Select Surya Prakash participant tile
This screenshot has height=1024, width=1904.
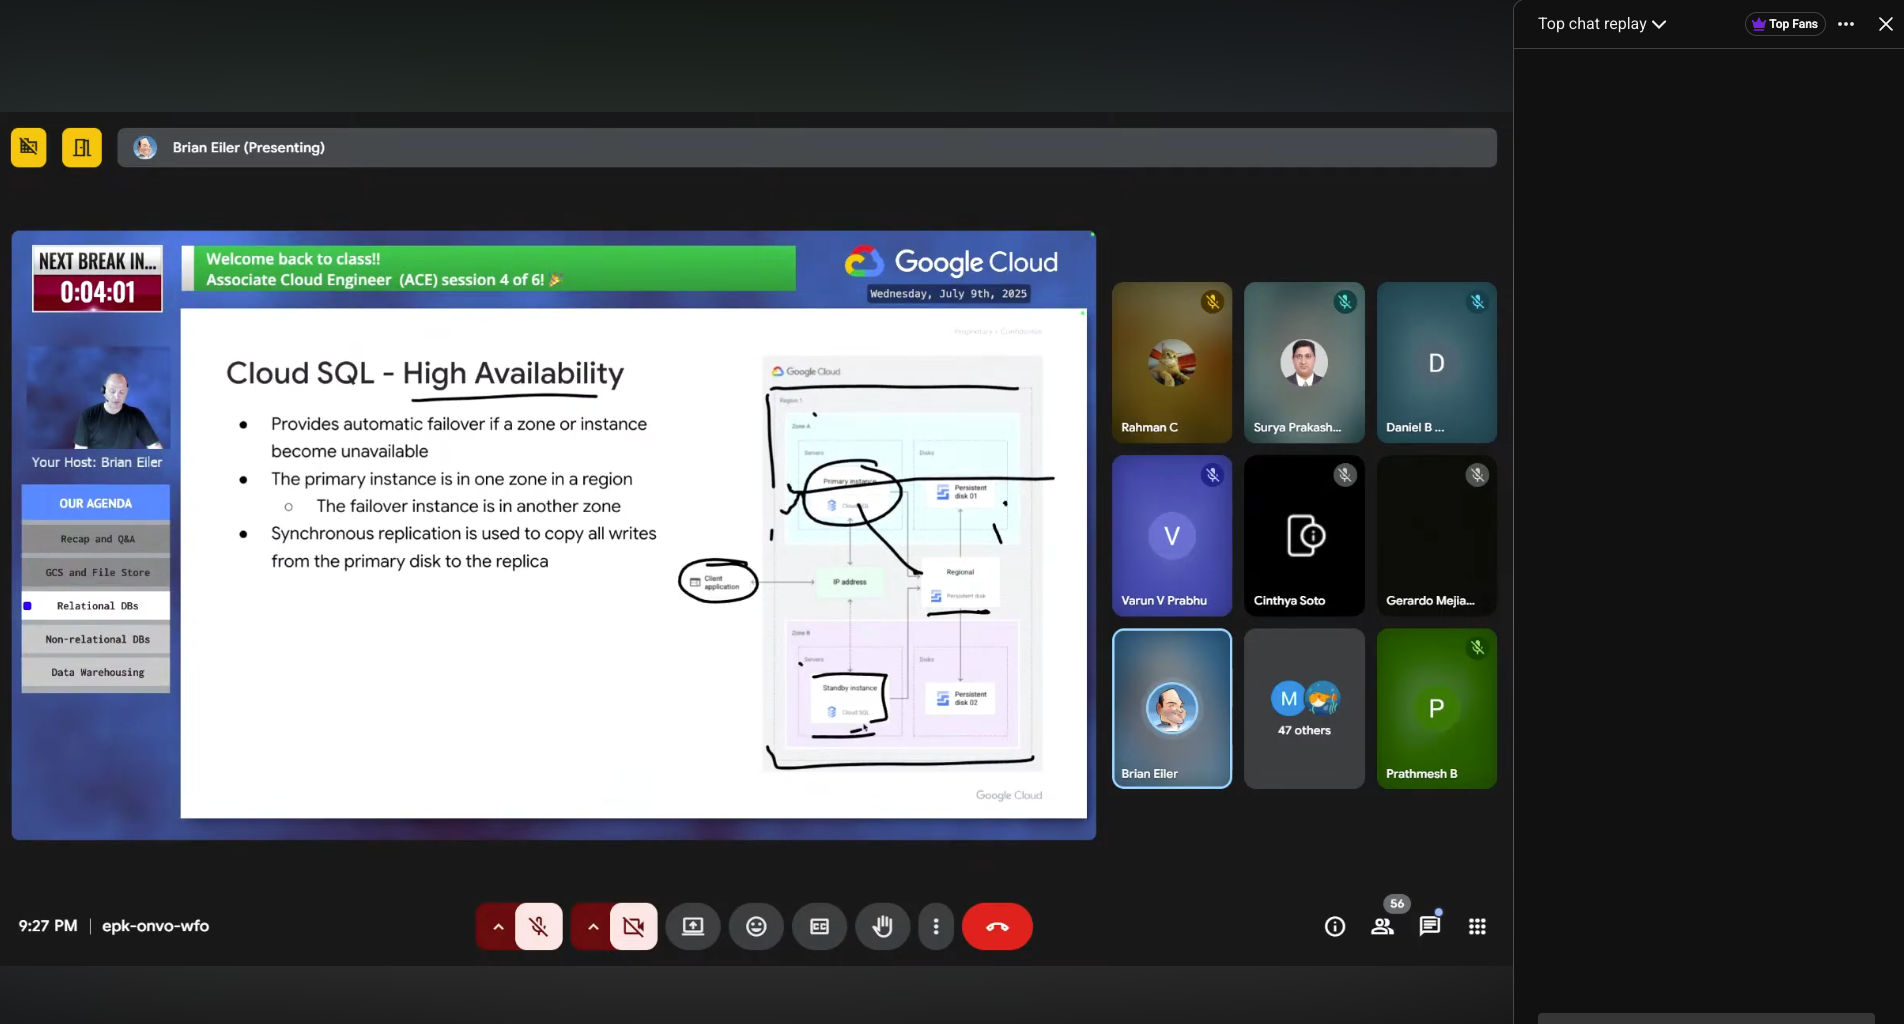click(1304, 363)
